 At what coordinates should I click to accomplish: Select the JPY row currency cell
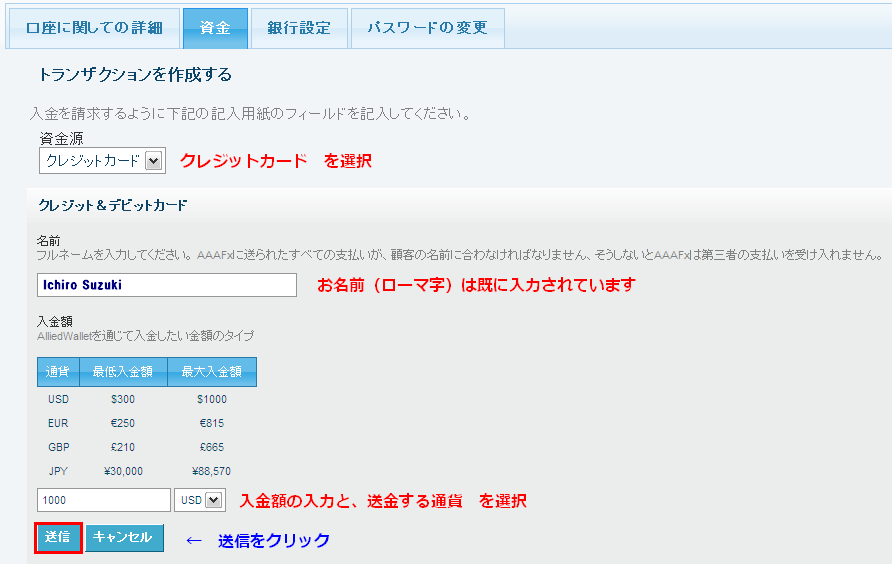coord(58,471)
